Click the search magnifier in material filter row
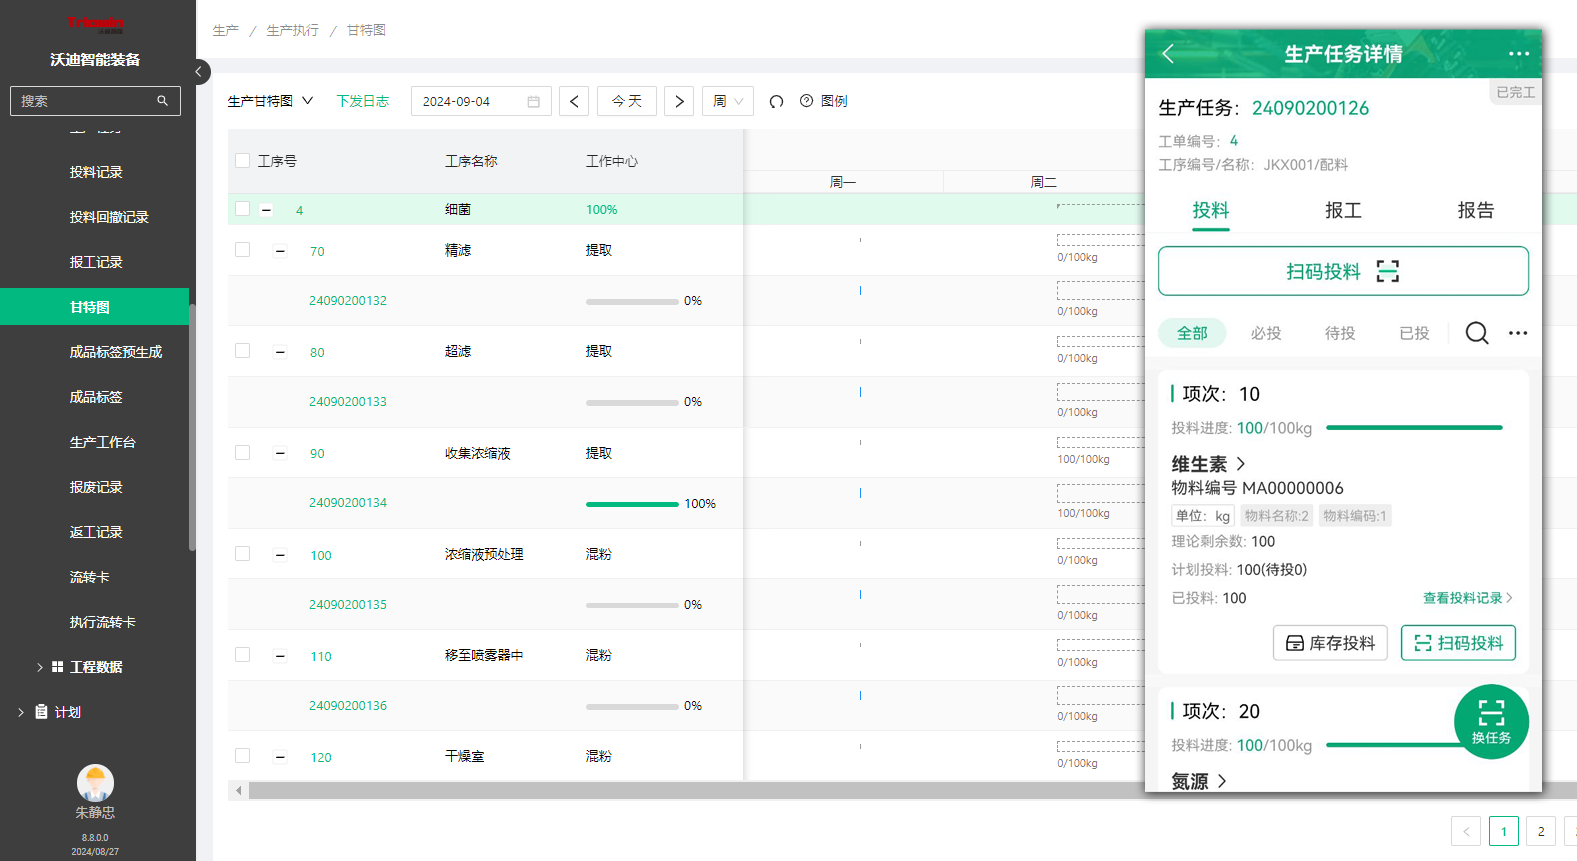The image size is (1577, 861). coord(1476,333)
